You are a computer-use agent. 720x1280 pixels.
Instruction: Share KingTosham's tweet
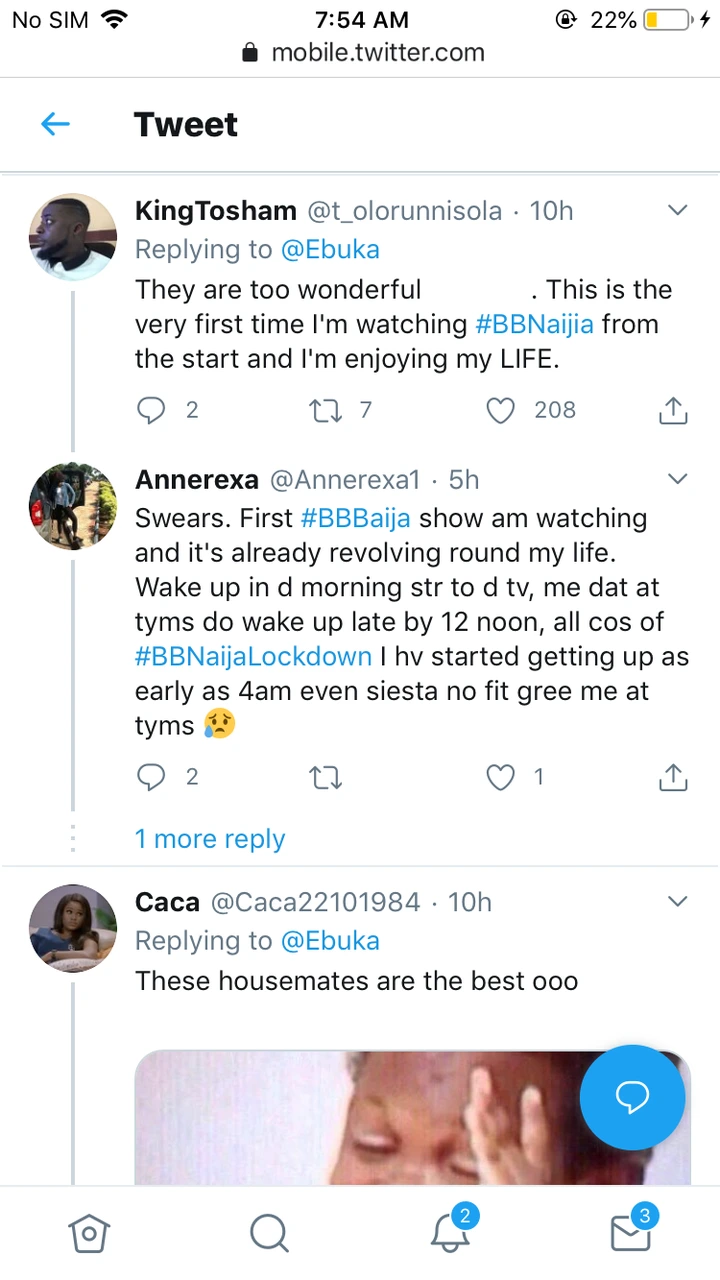coord(673,410)
